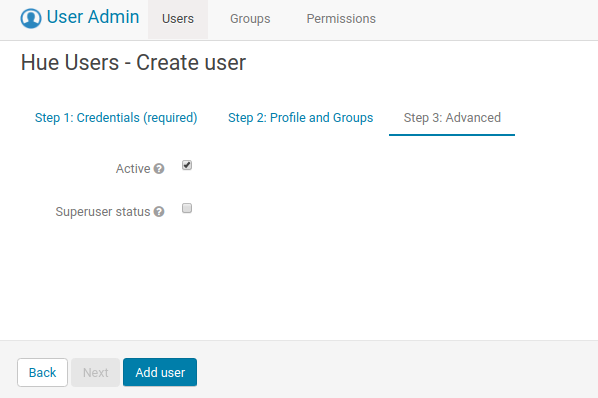This screenshot has width=598, height=398.
Task: Go to Step 1: Credentials (required)
Action: (116, 118)
